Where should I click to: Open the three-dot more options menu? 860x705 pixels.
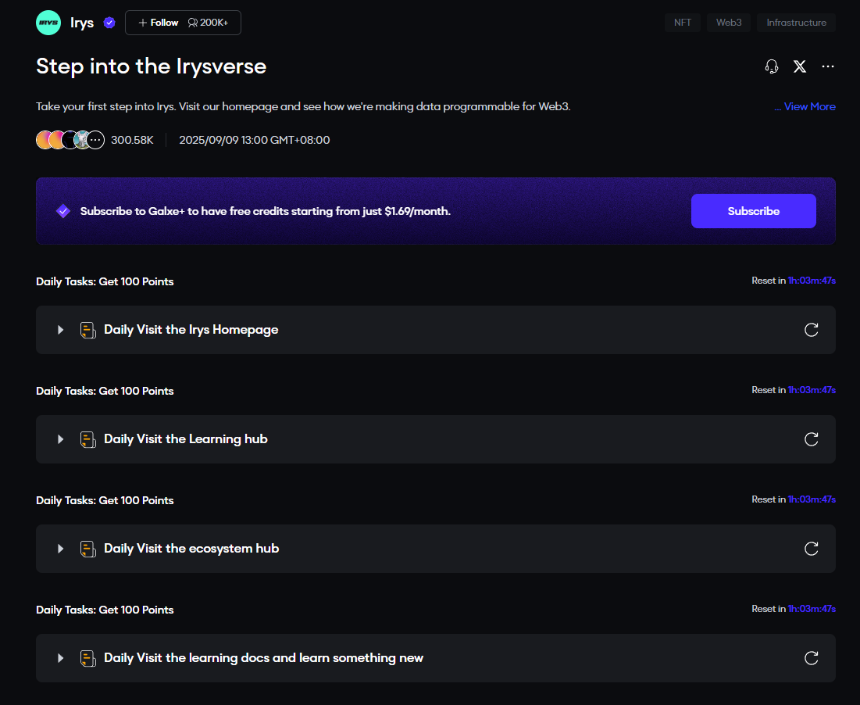827,66
